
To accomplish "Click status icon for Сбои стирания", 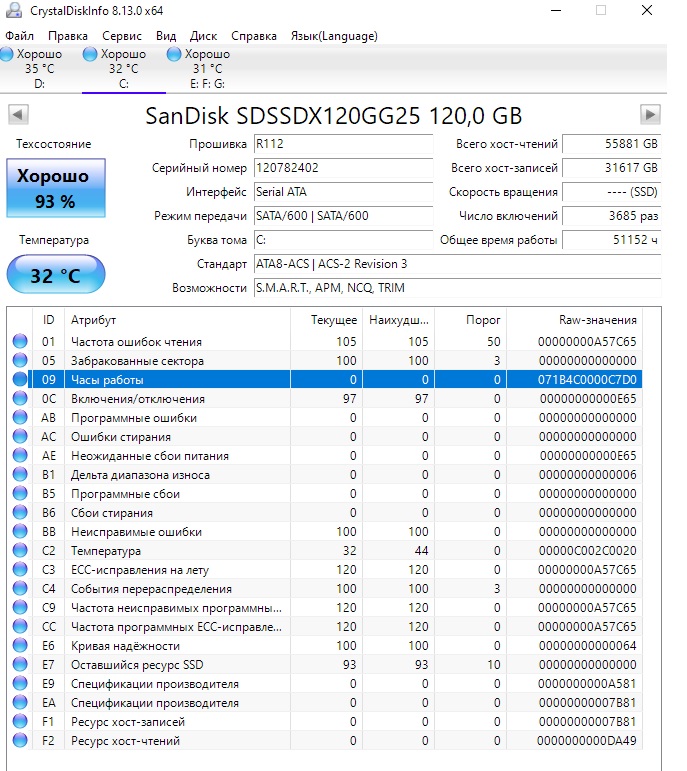I will click(x=20, y=512).
